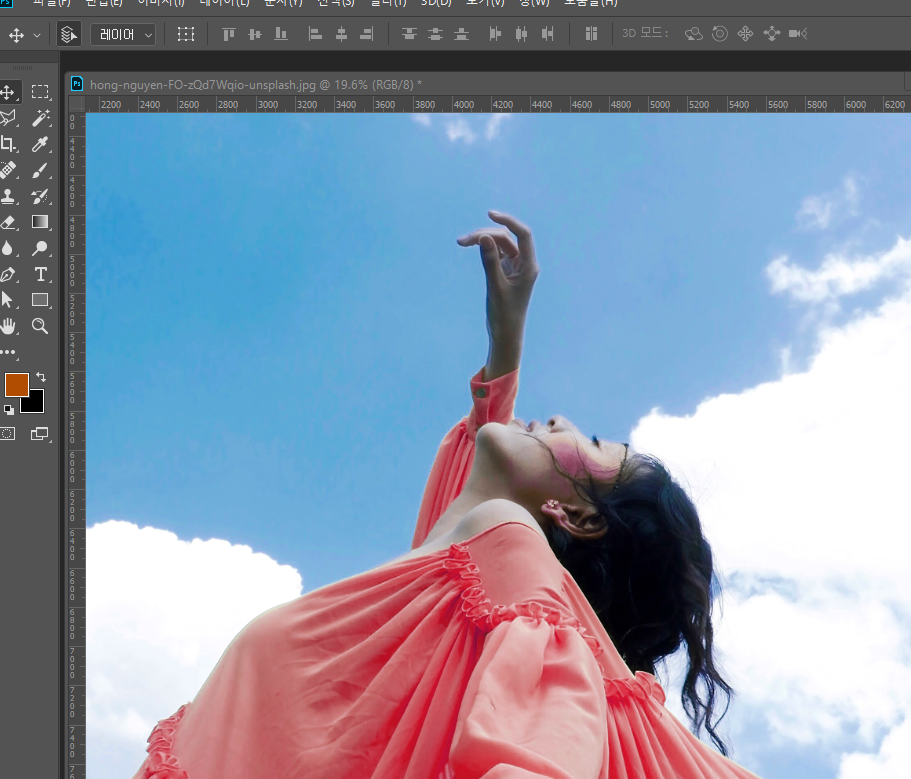The image size is (911, 779).
Task: Align left edges of layers
Action: 315,34
